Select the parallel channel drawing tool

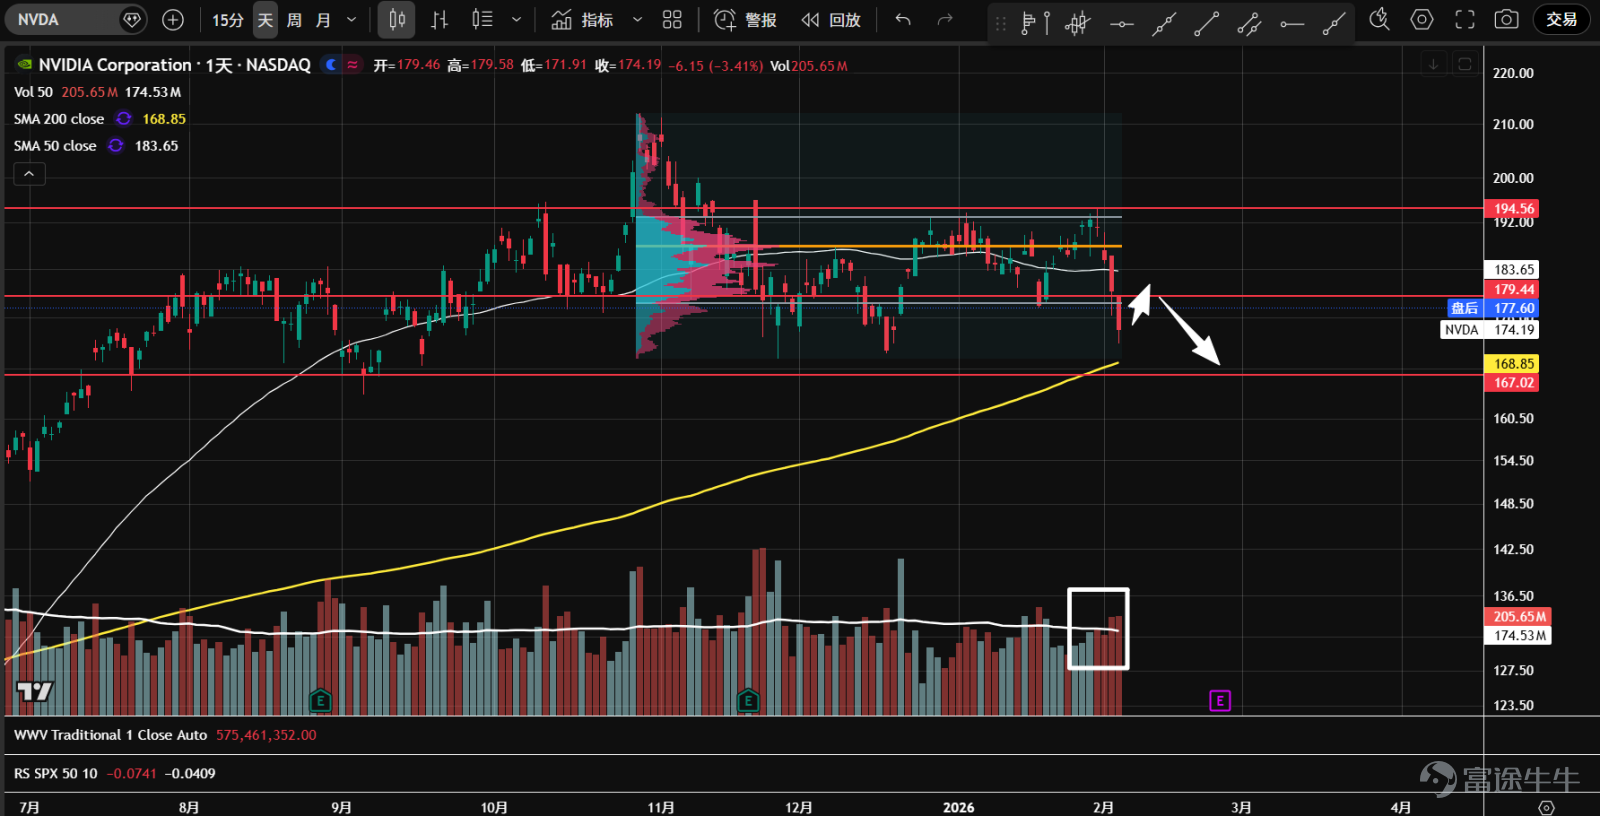tap(1249, 23)
